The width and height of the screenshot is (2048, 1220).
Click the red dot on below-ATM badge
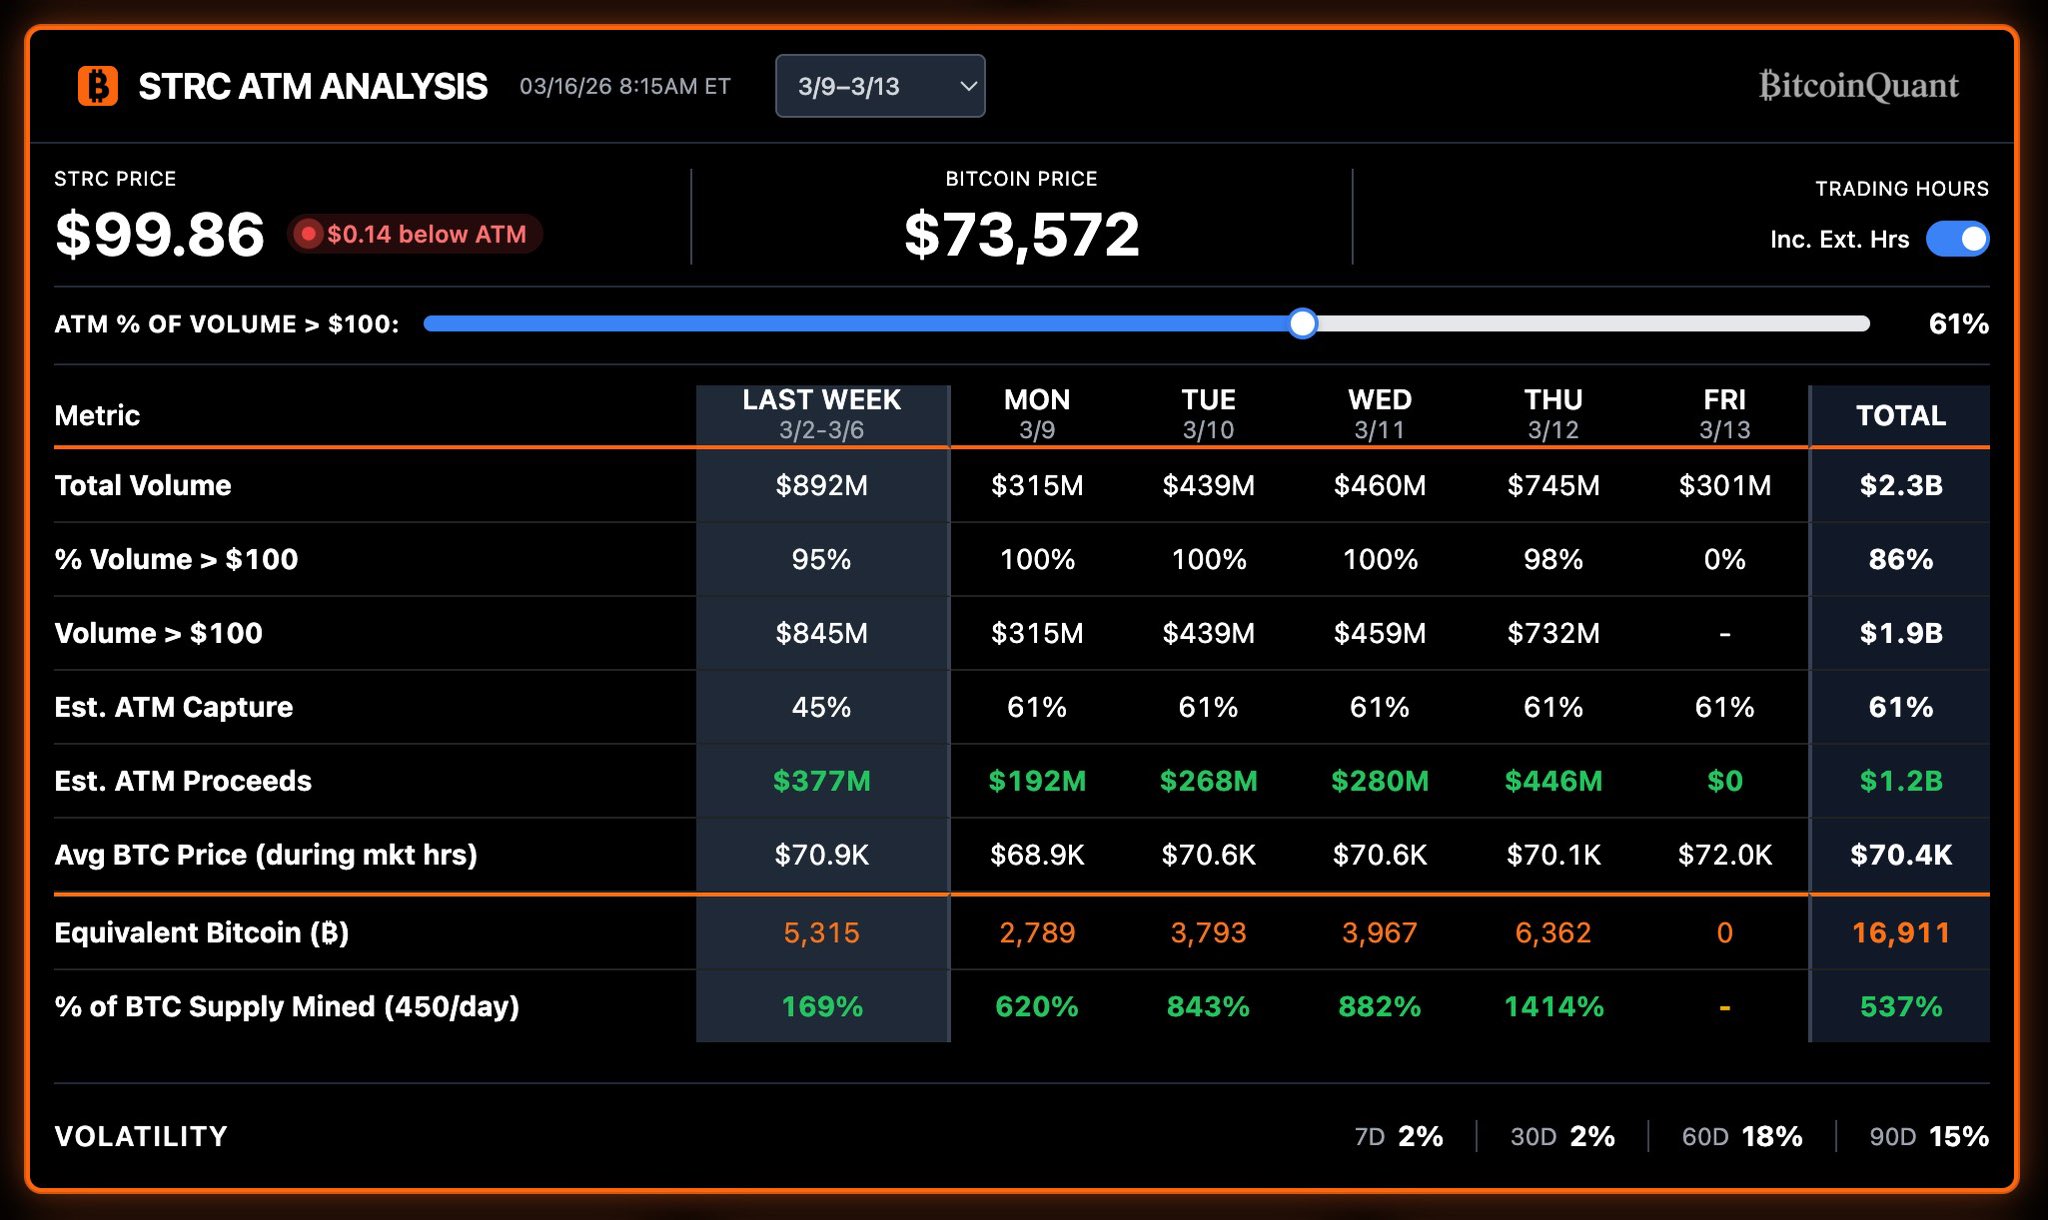coord(309,235)
